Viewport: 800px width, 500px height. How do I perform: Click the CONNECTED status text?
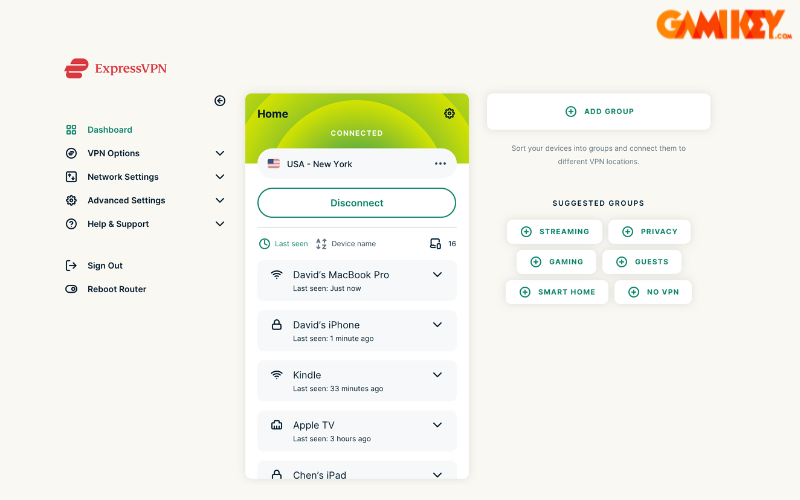pyautogui.click(x=357, y=133)
